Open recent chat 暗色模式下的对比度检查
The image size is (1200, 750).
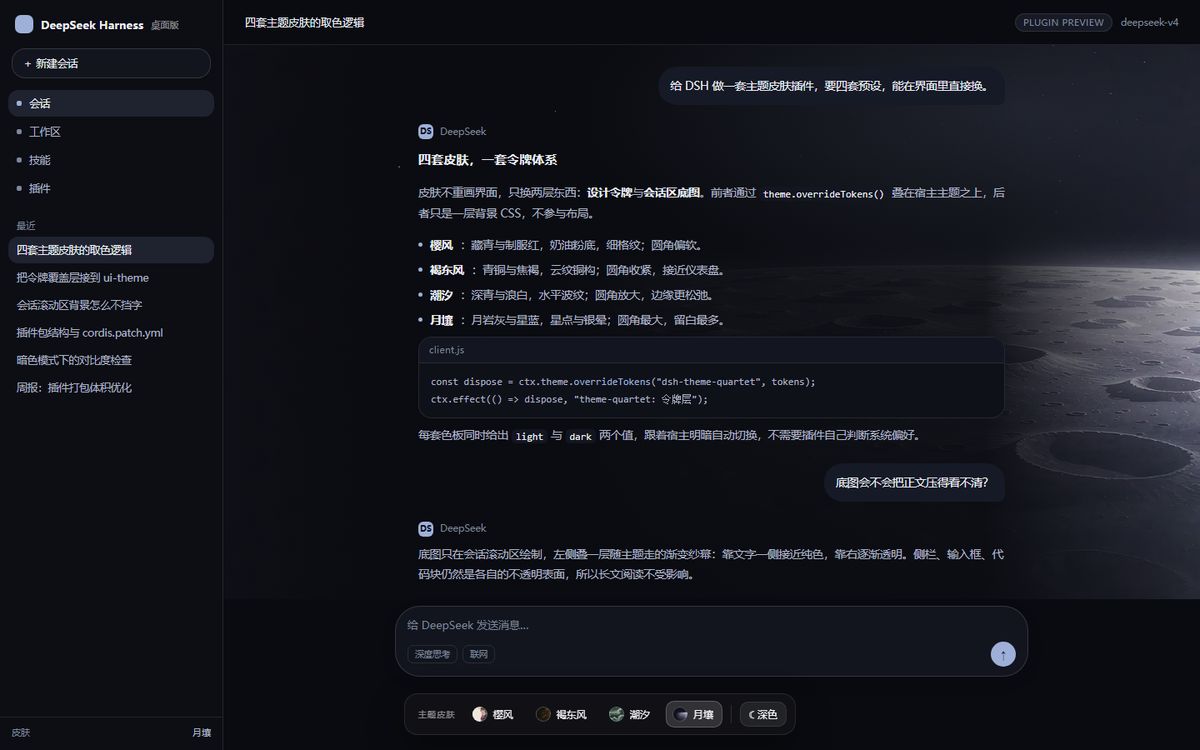(111, 360)
